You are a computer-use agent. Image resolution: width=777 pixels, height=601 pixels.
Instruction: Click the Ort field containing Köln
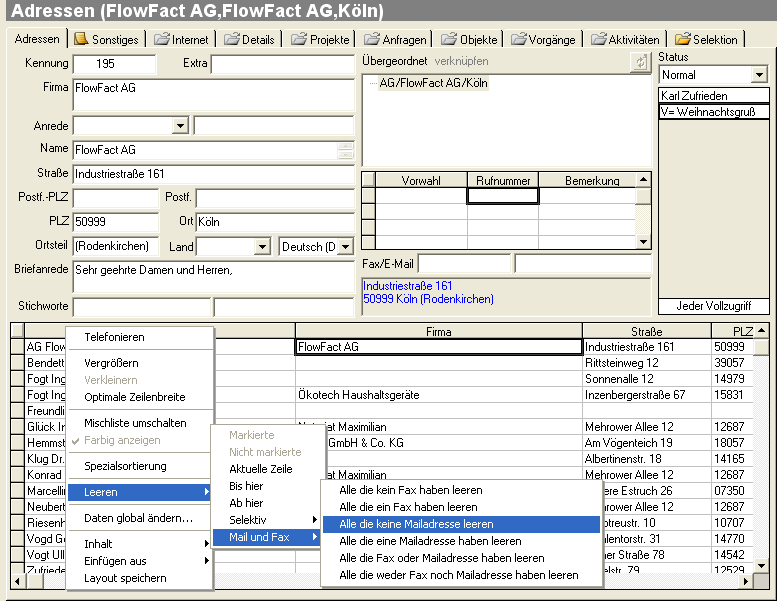point(275,221)
